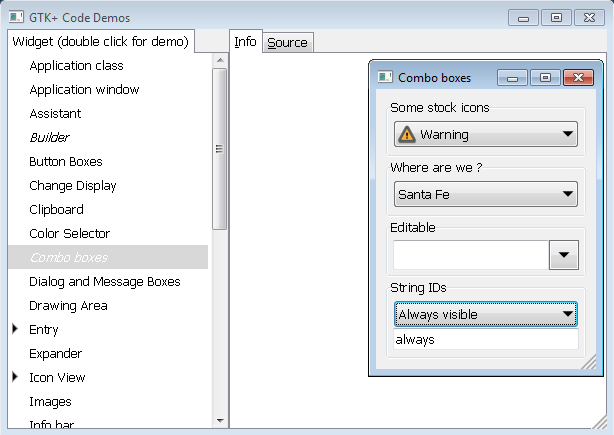Open the Always visible String IDs dropdown
614x435 pixels.
tap(485, 315)
